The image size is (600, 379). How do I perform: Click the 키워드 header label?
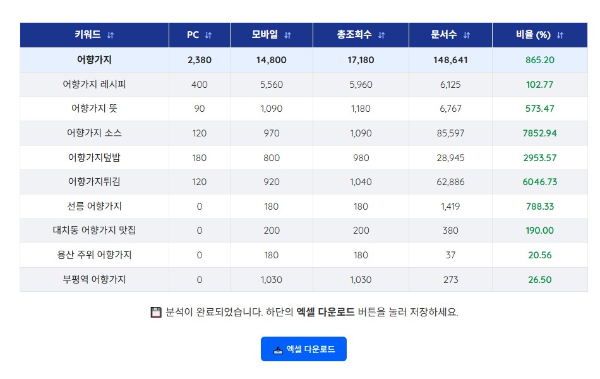[88, 35]
